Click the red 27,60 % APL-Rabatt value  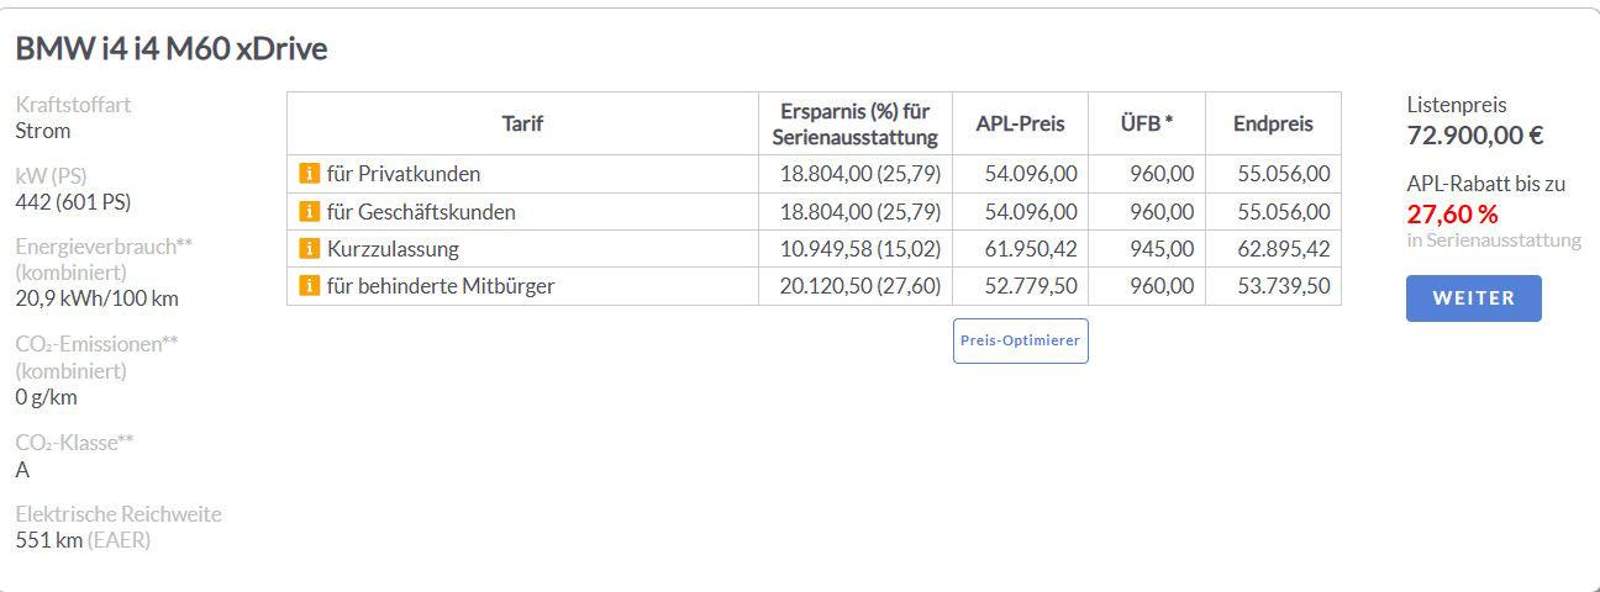pos(1452,214)
